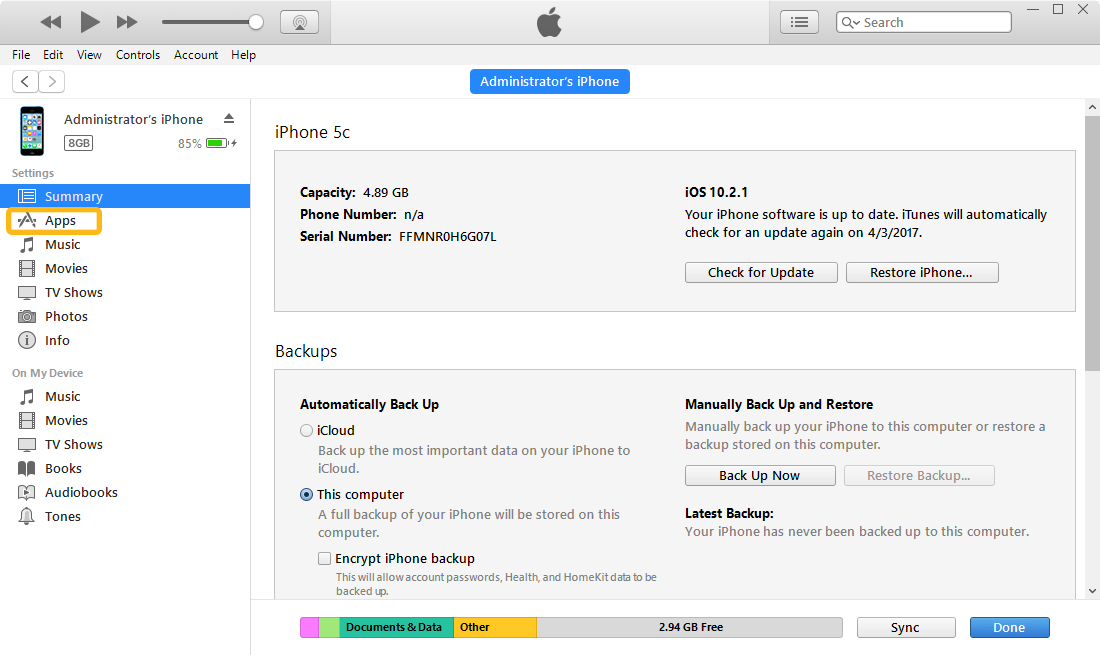Click the Info icon in Settings
This screenshot has height=655, width=1100.
[27, 340]
